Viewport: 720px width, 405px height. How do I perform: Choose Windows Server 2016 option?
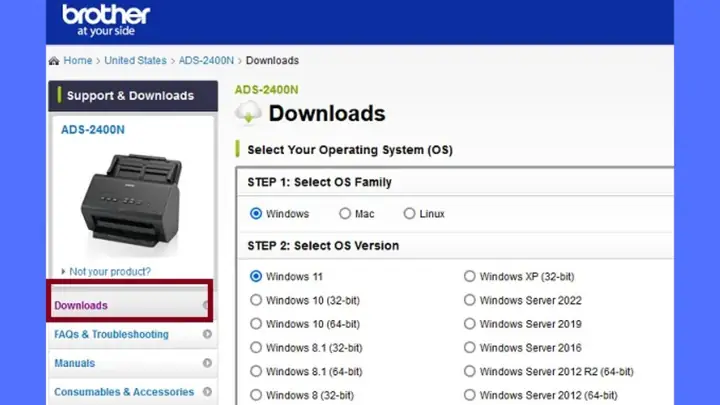(x=469, y=348)
